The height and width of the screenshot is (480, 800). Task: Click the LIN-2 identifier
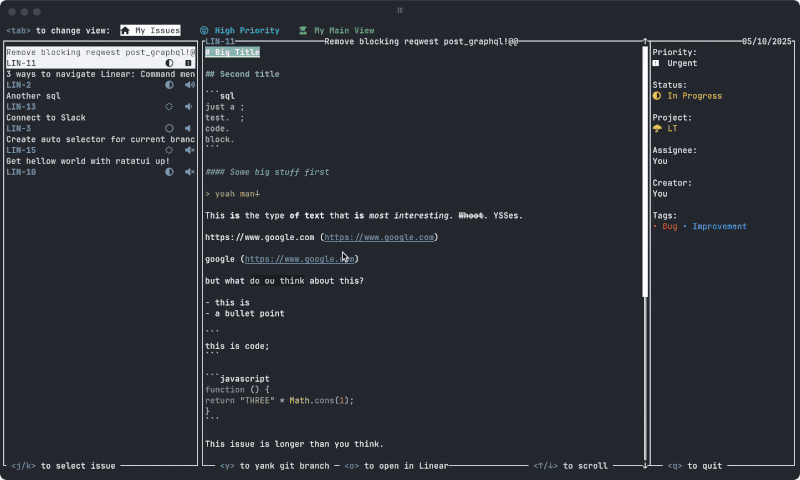pyautogui.click(x=18, y=85)
